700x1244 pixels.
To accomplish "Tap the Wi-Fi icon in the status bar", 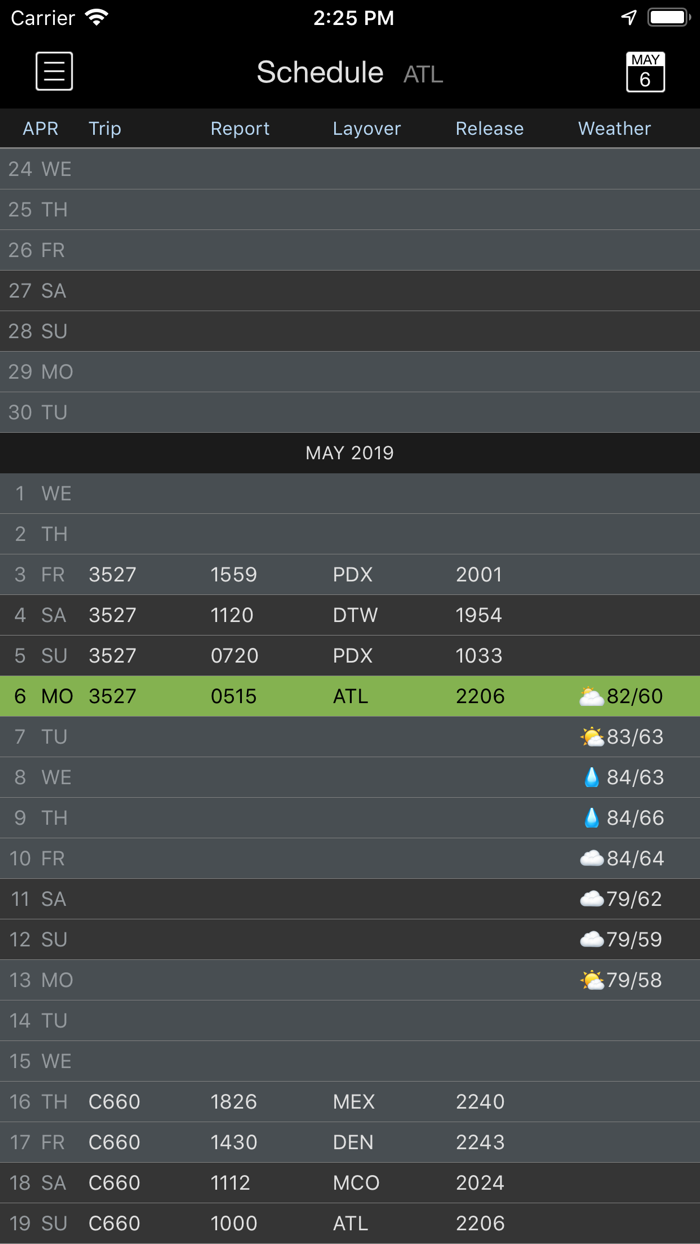I will [x=95, y=17].
